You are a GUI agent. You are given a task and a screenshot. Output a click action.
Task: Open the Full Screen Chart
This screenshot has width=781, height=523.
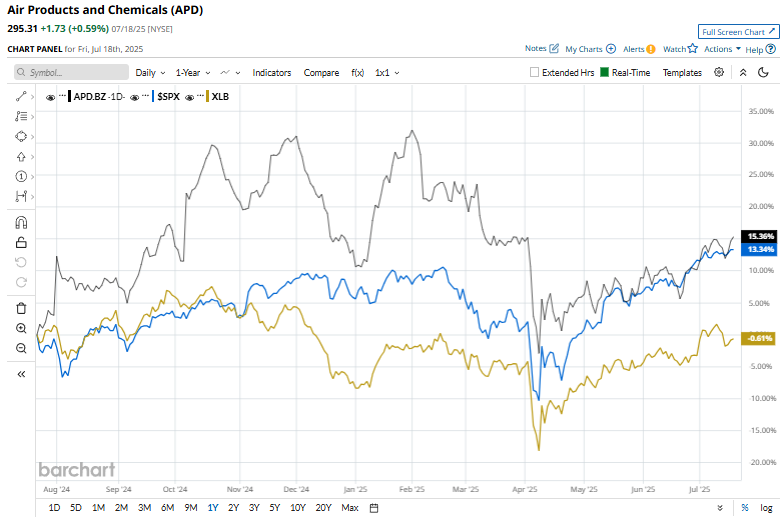[x=739, y=31]
